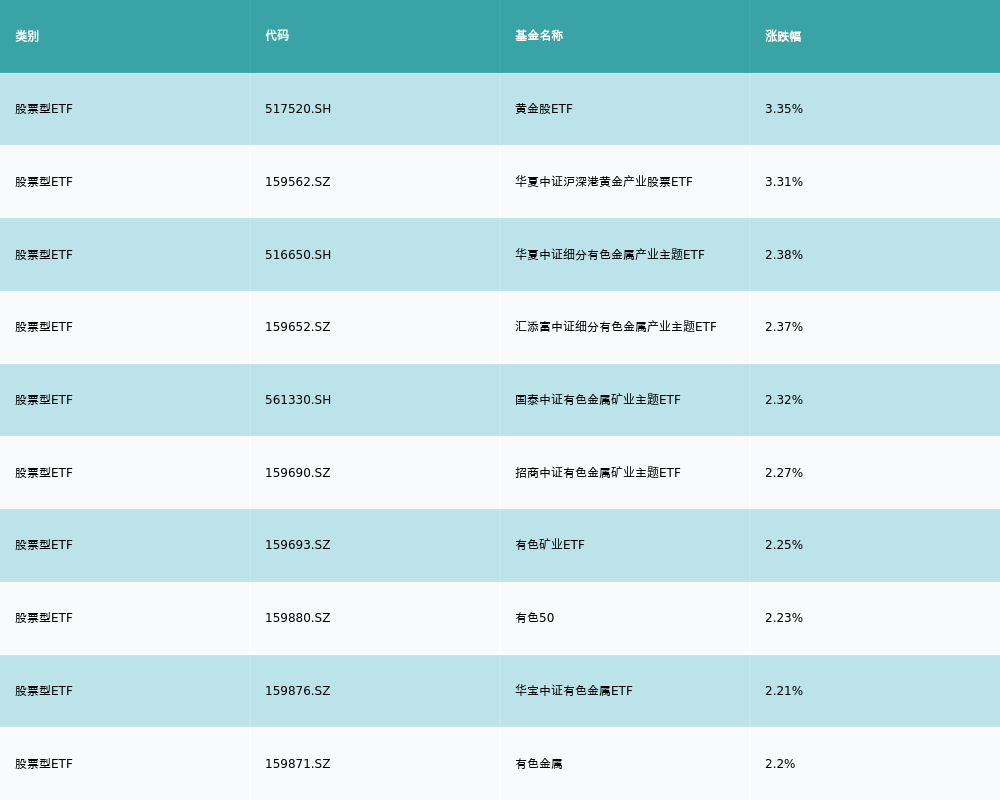
Task: Click the 2.2% change value
Action: 780,764
